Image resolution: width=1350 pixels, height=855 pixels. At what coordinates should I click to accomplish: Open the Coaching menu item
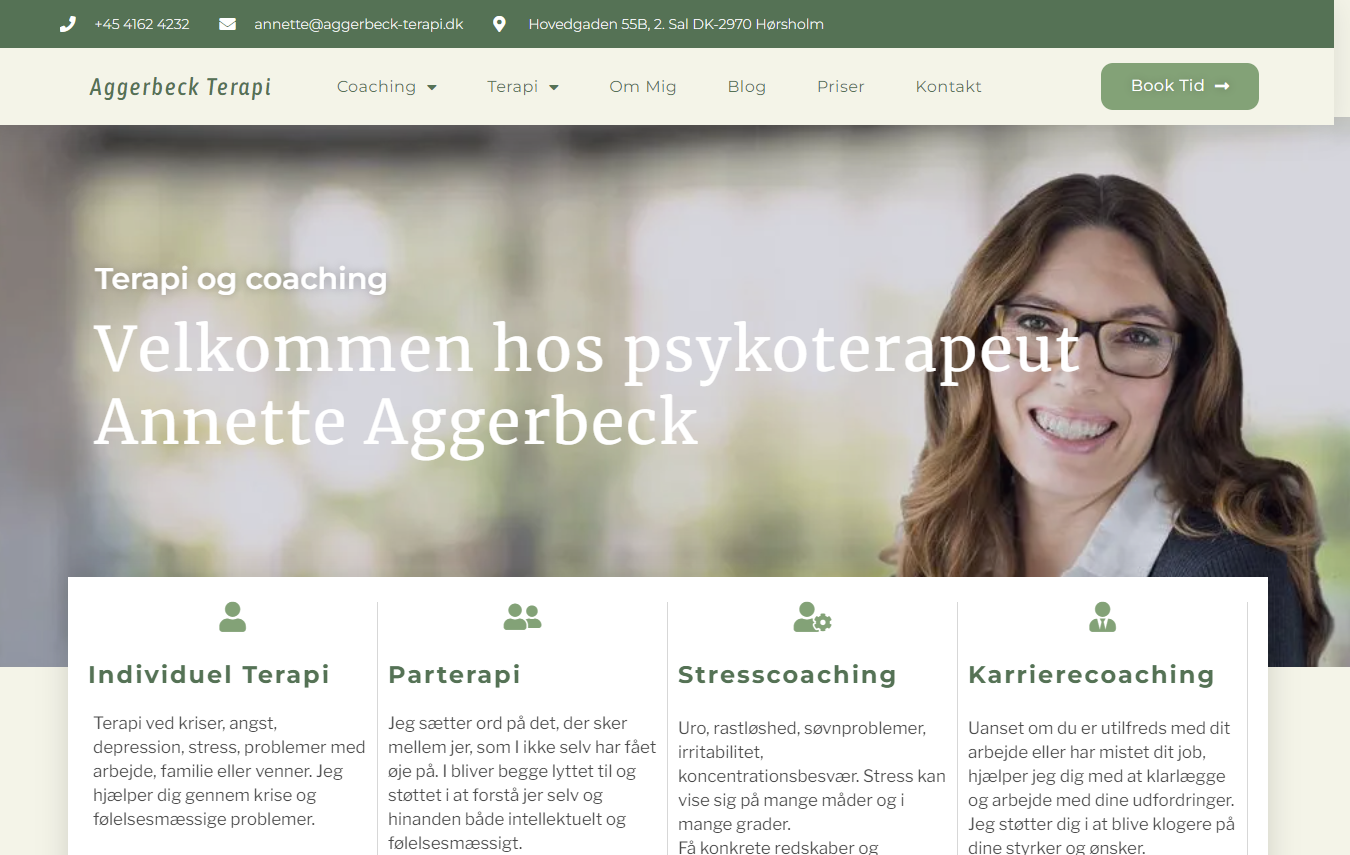click(376, 87)
